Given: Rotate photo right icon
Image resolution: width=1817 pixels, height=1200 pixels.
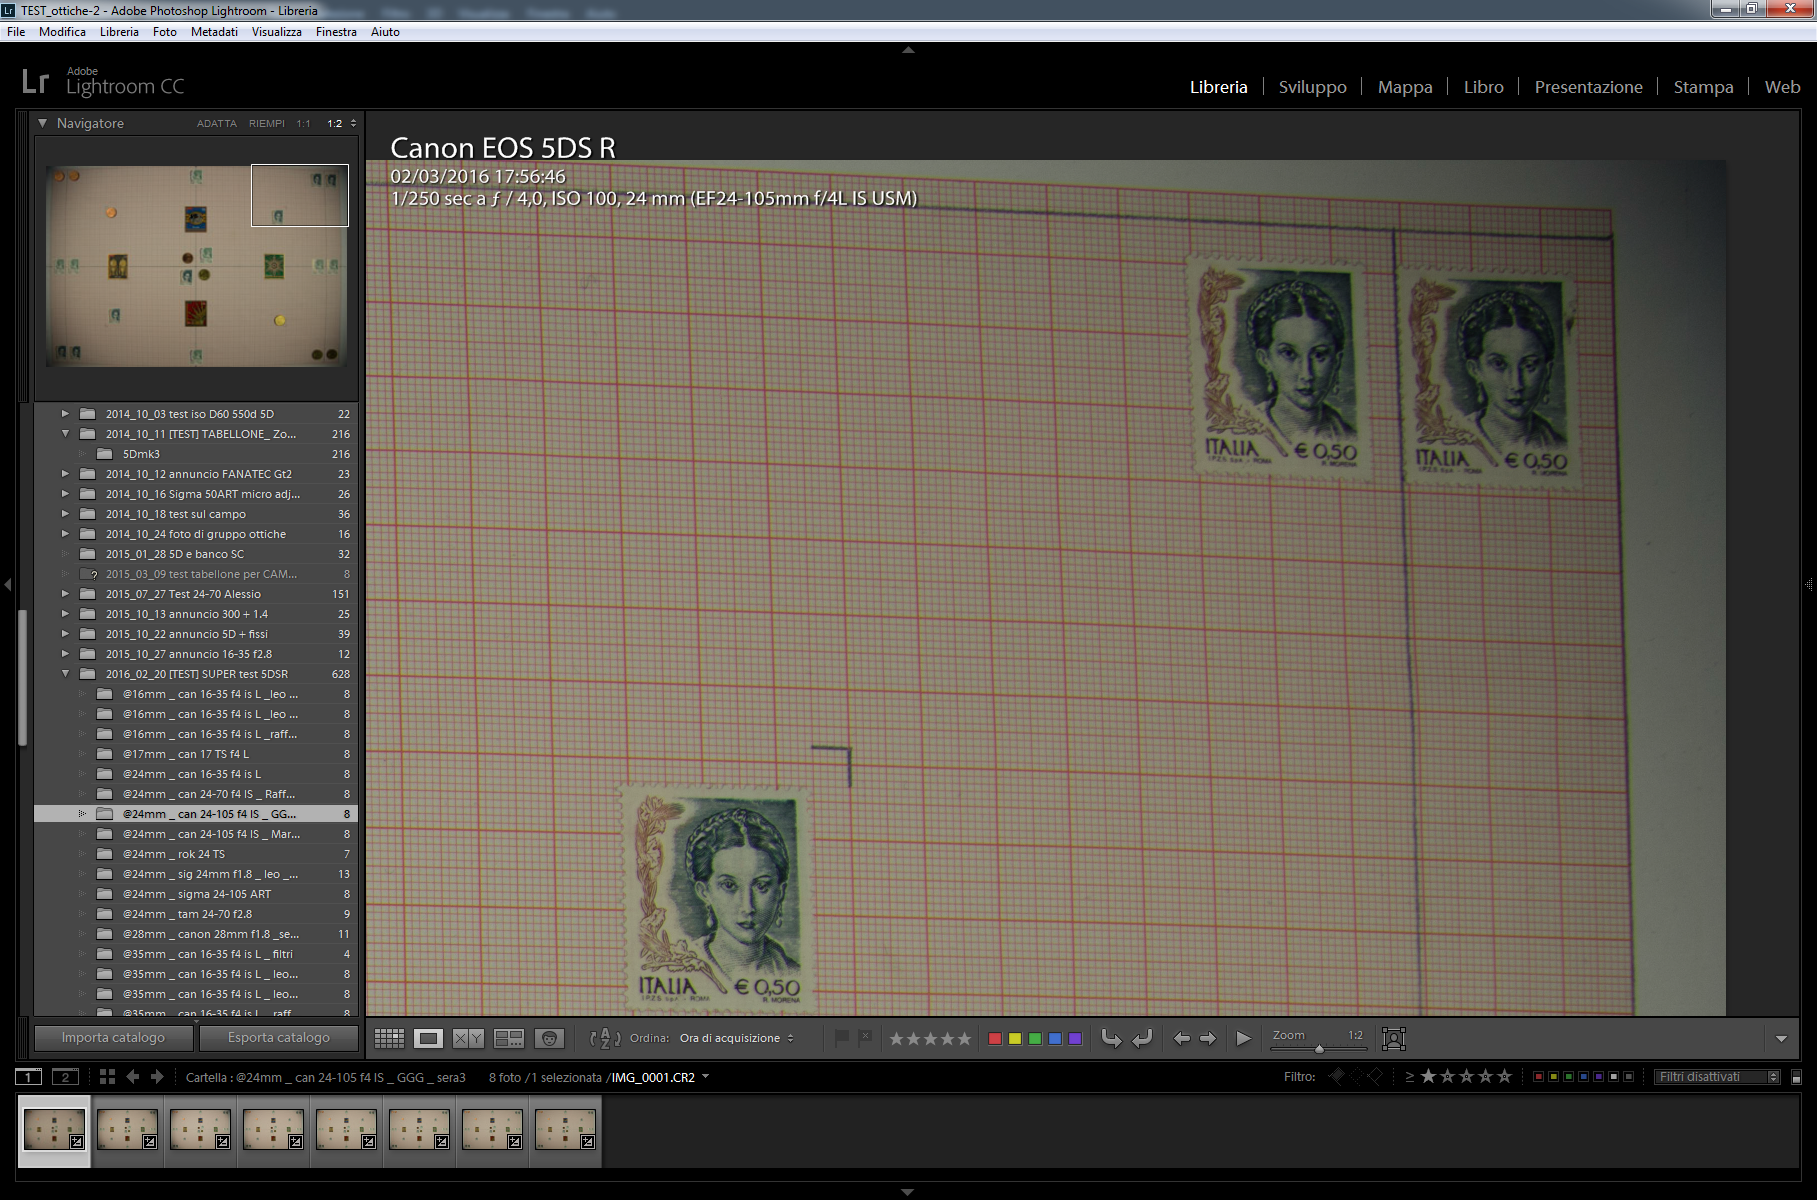Looking at the screenshot, I should (1142, 1038).
